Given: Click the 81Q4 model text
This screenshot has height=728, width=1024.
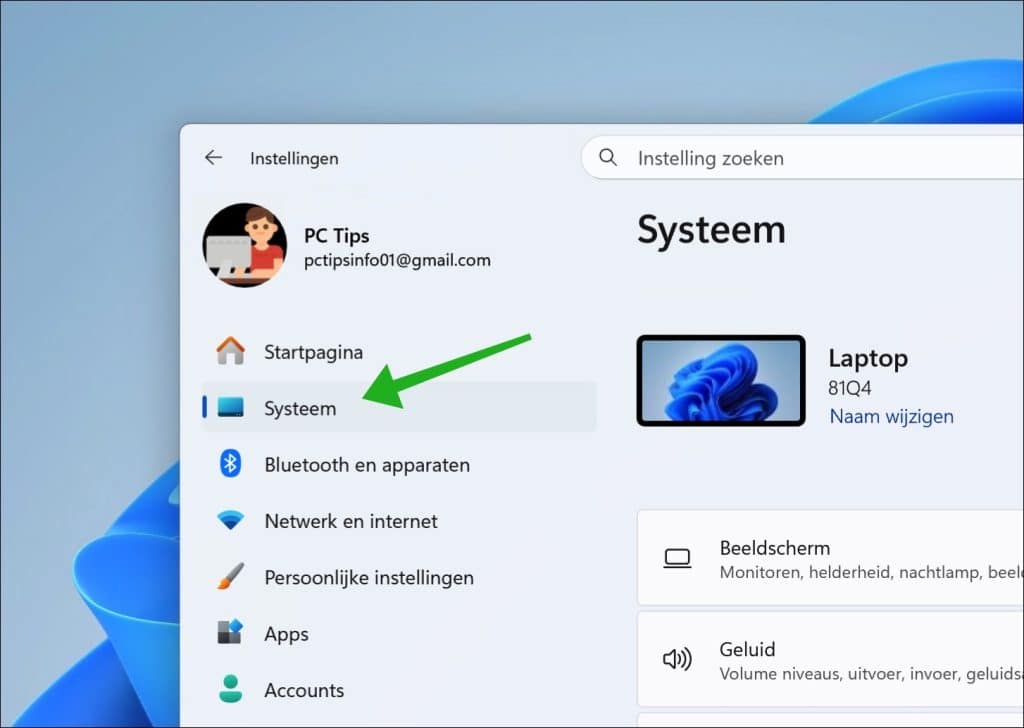Looking at the screenshot, I should click(x=850, y=388).
